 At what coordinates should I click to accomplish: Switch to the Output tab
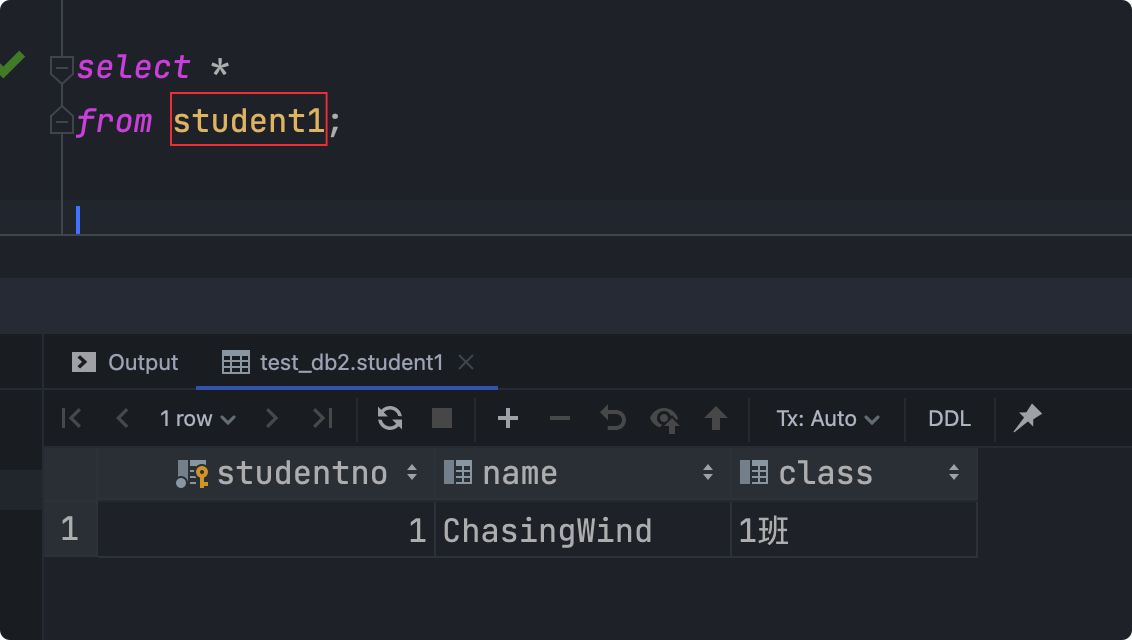coord(126,362)
